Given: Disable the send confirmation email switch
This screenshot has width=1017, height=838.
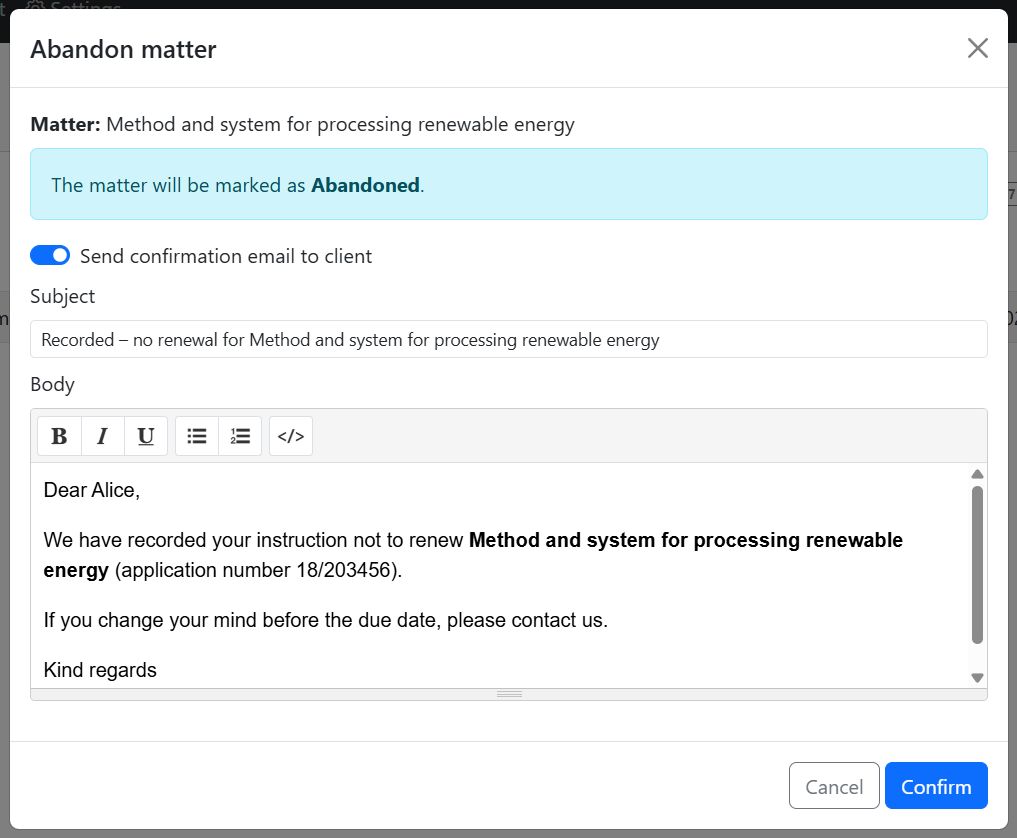Looking at the screenshot, I should [50, 256].
